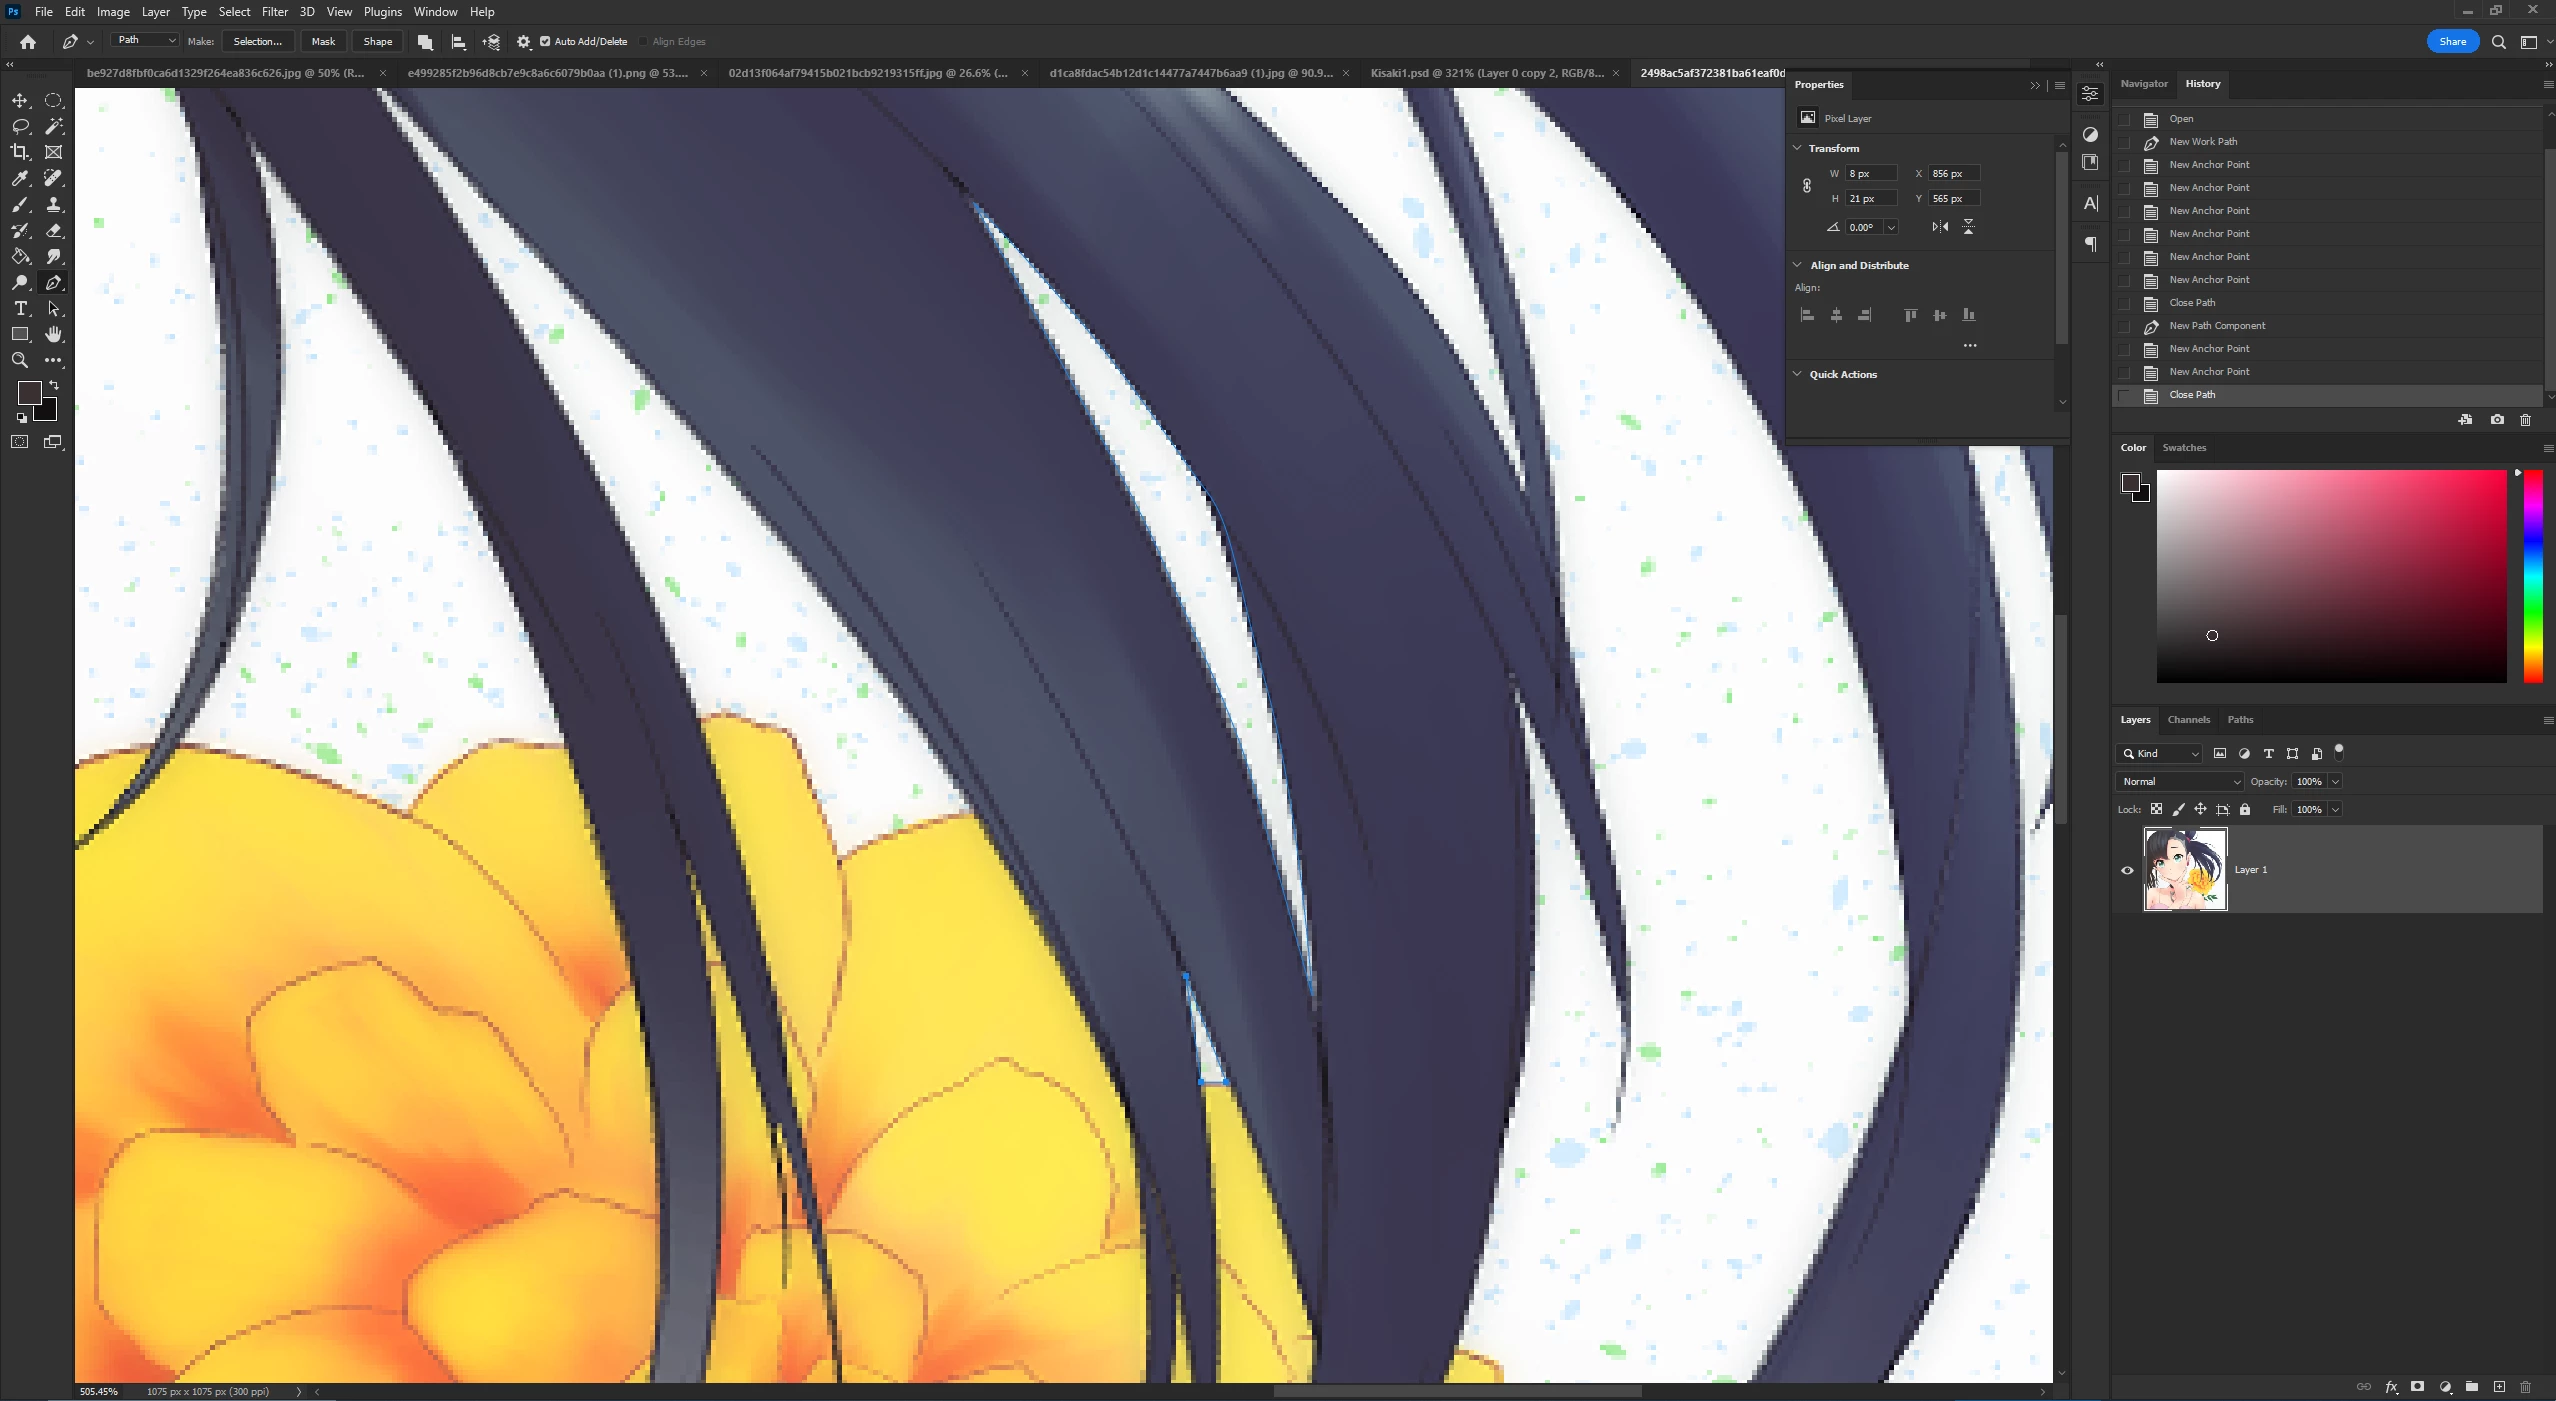Create new snapshot camera icon in History
The image size is (2556, 1401).
point(2497,420)
